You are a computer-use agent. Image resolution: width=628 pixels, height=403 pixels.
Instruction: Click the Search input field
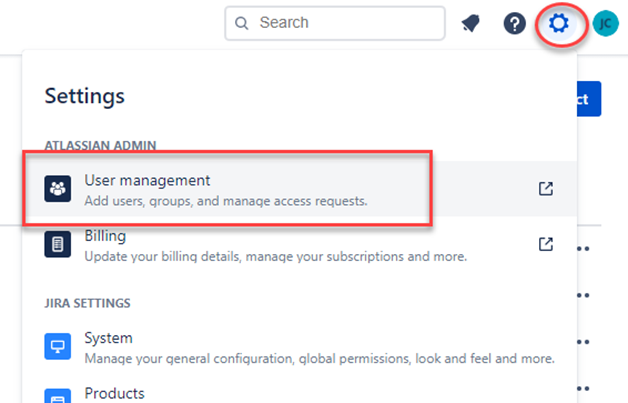click(x=335, y=23)
